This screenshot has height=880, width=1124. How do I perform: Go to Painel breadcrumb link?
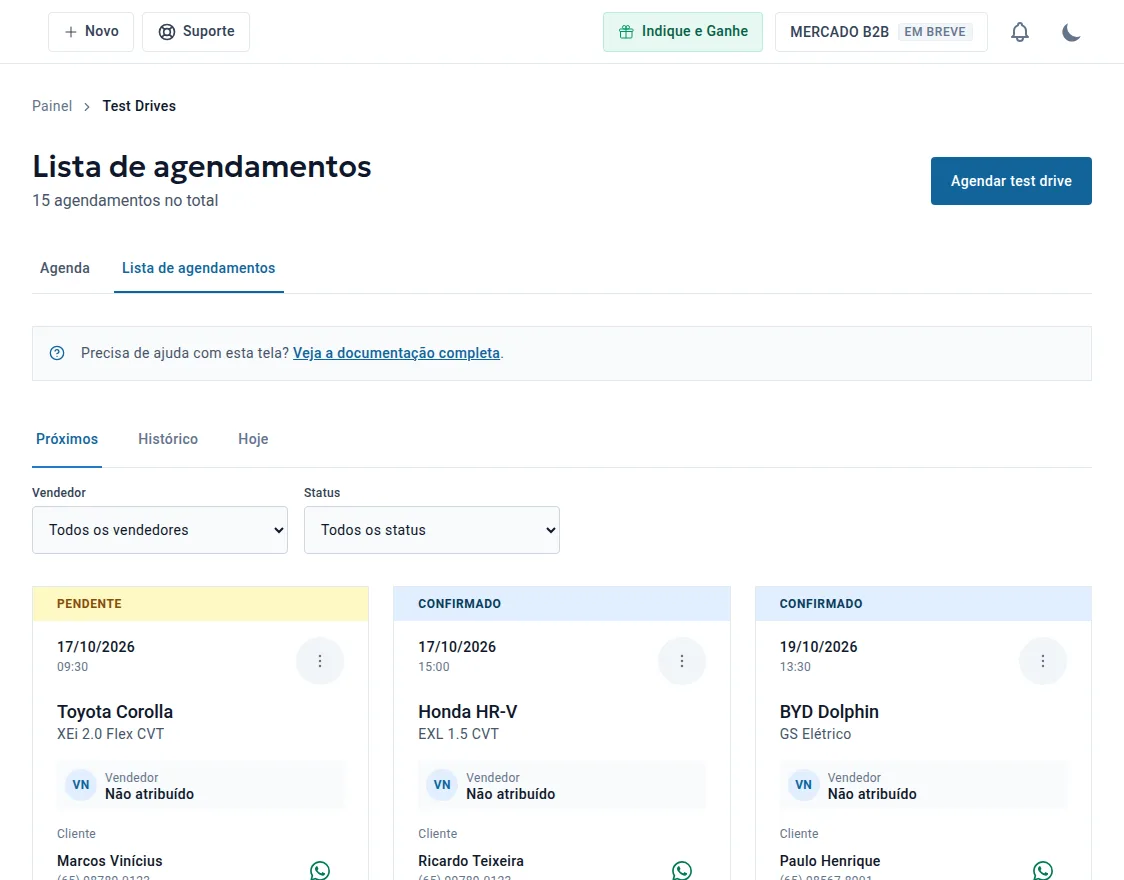(52, 106)
